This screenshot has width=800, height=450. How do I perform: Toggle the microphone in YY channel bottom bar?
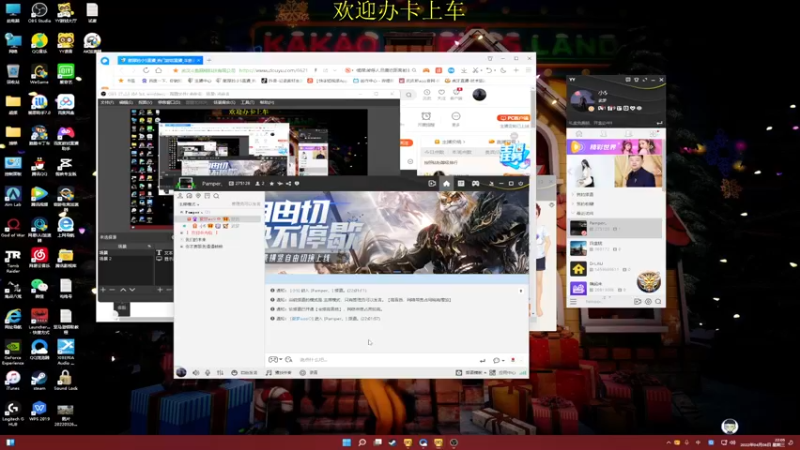click(208, 373)
